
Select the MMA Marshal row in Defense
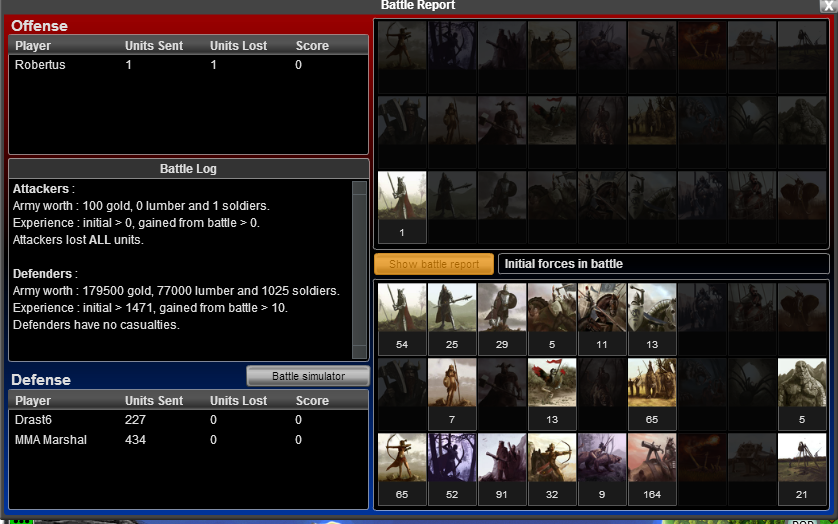pos(51,440)
